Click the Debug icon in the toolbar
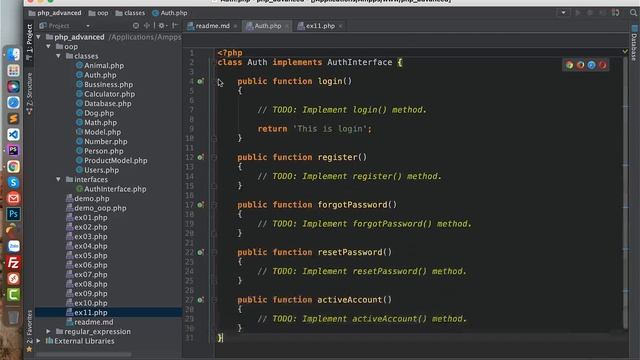Screen dimensions: 640x360 point(590,13)
